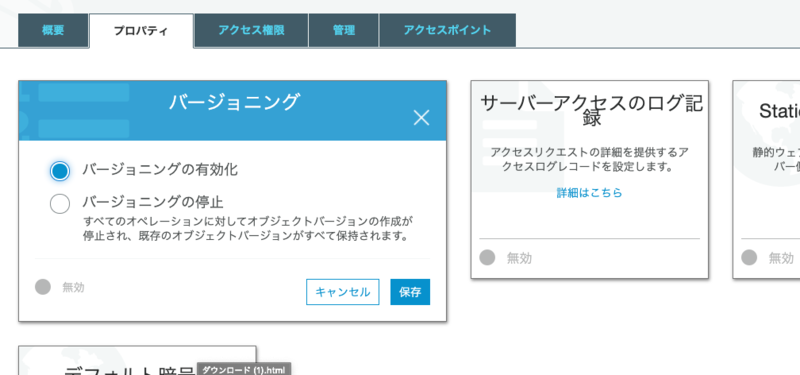The width and height of the screenshot is (800, 375).
Task: Select the プロパティ tab
Action: coord(141,31)
